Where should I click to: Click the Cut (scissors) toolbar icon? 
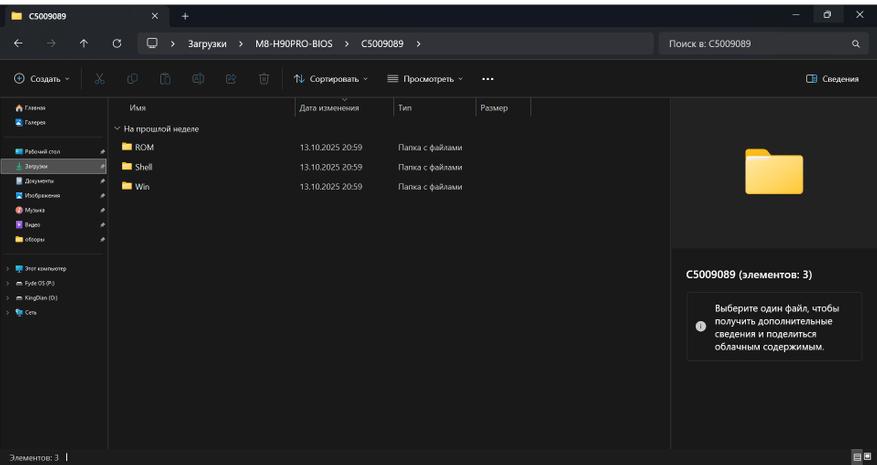(x=100, y=79)
